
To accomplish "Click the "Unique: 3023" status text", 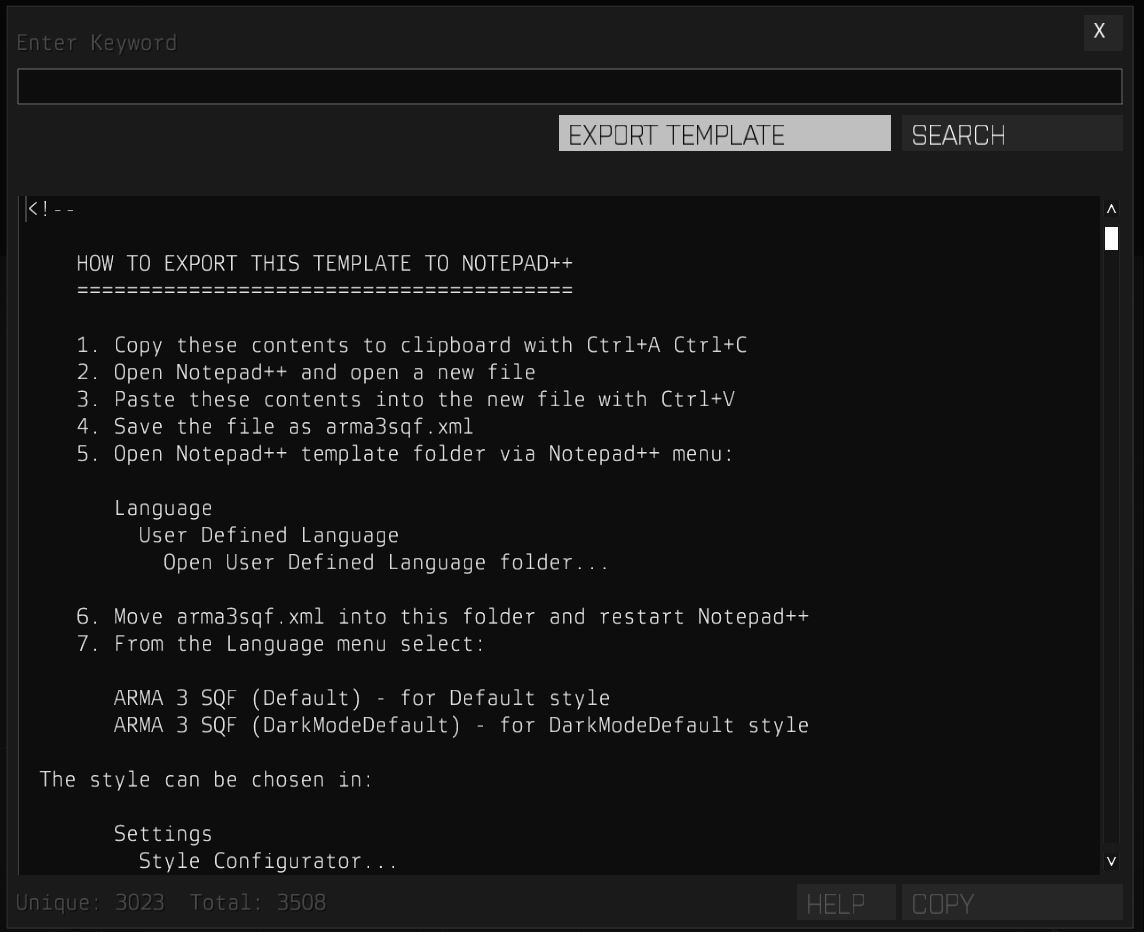I will 90,903.
